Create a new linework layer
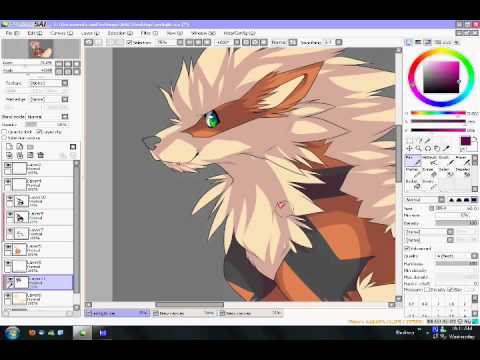This screenshot has width=480, height=360. [20, 147]
